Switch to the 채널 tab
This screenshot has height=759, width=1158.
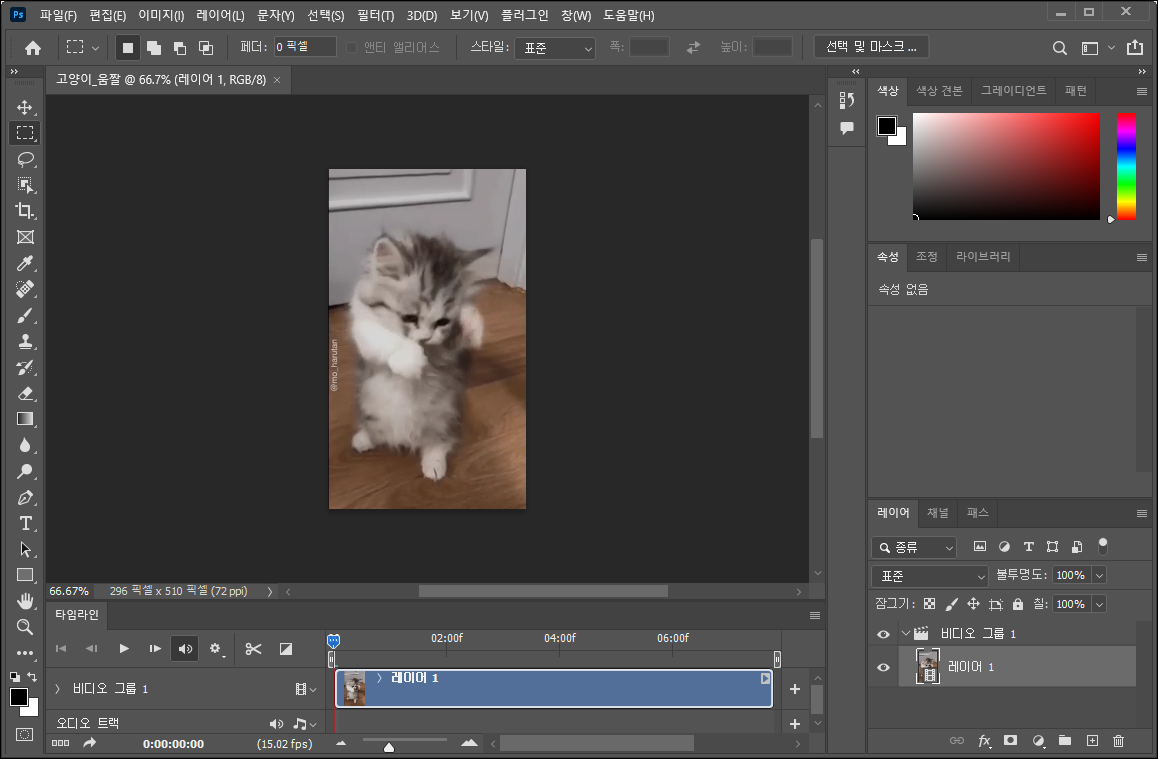937,512
